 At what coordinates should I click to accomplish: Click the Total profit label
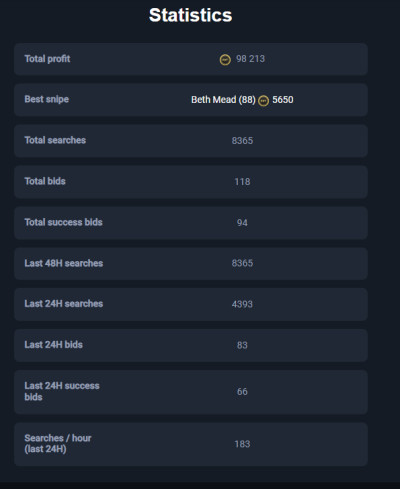(x=47, y=59)
